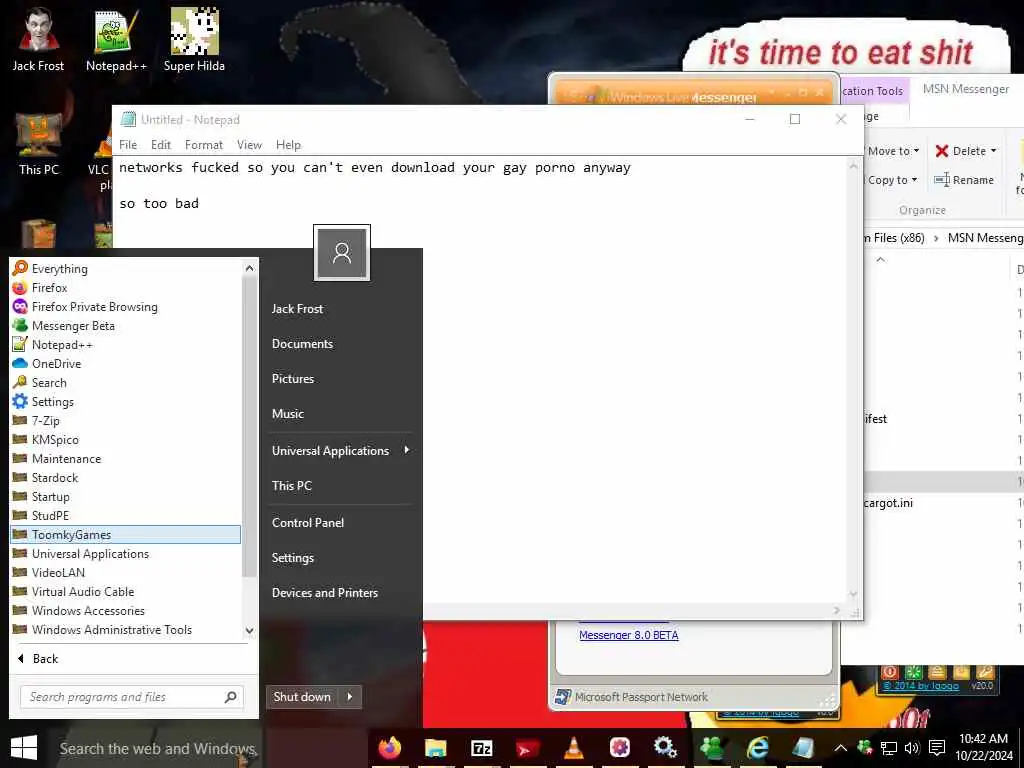Open Documents from Start menu
The height and width of the screenshot is (768, 1024).
coord(341,344)
